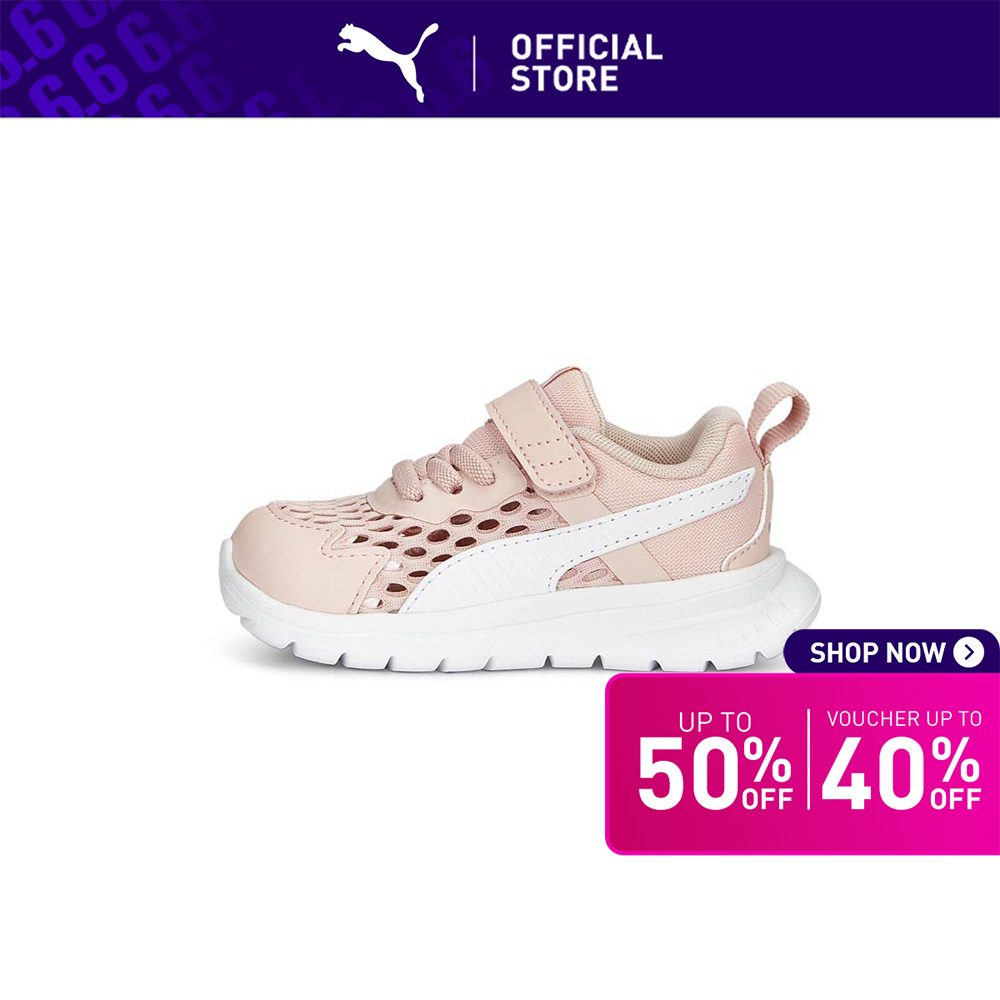Screen dimensions: 1000x1000
Task: Click the 6.6 pattern in the banner corner
Action: click(108, 59)
